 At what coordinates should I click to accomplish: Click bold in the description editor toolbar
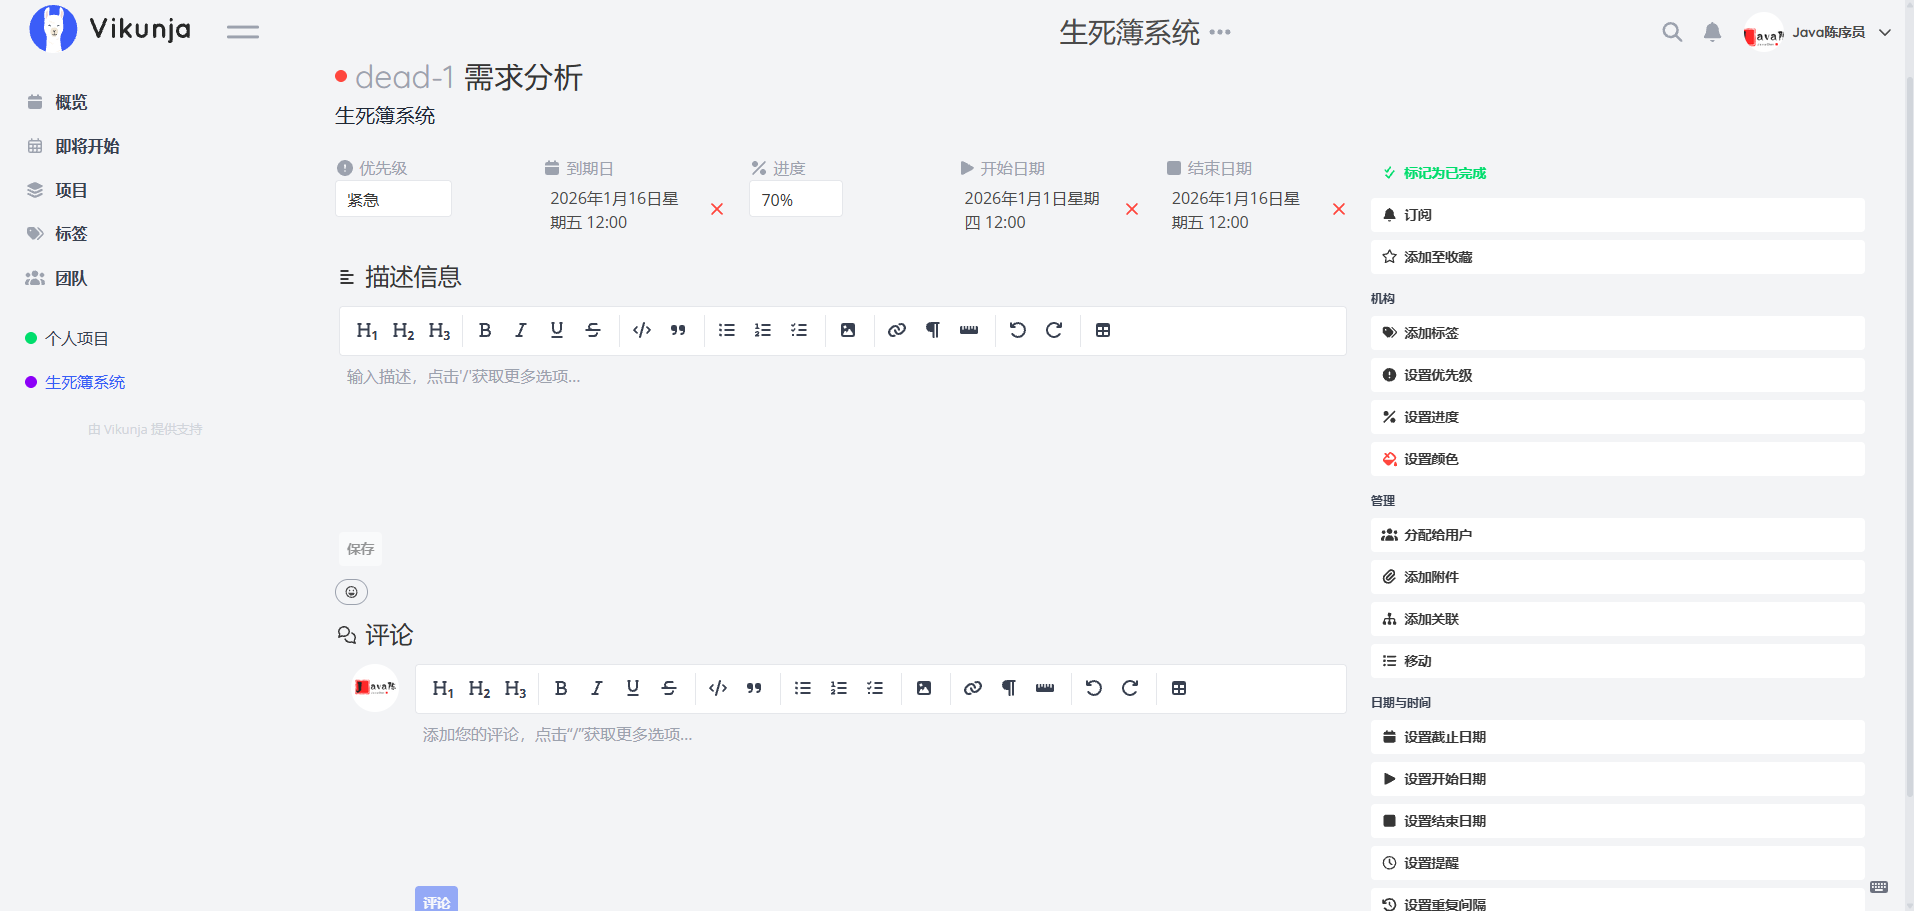tap(485, 331)
